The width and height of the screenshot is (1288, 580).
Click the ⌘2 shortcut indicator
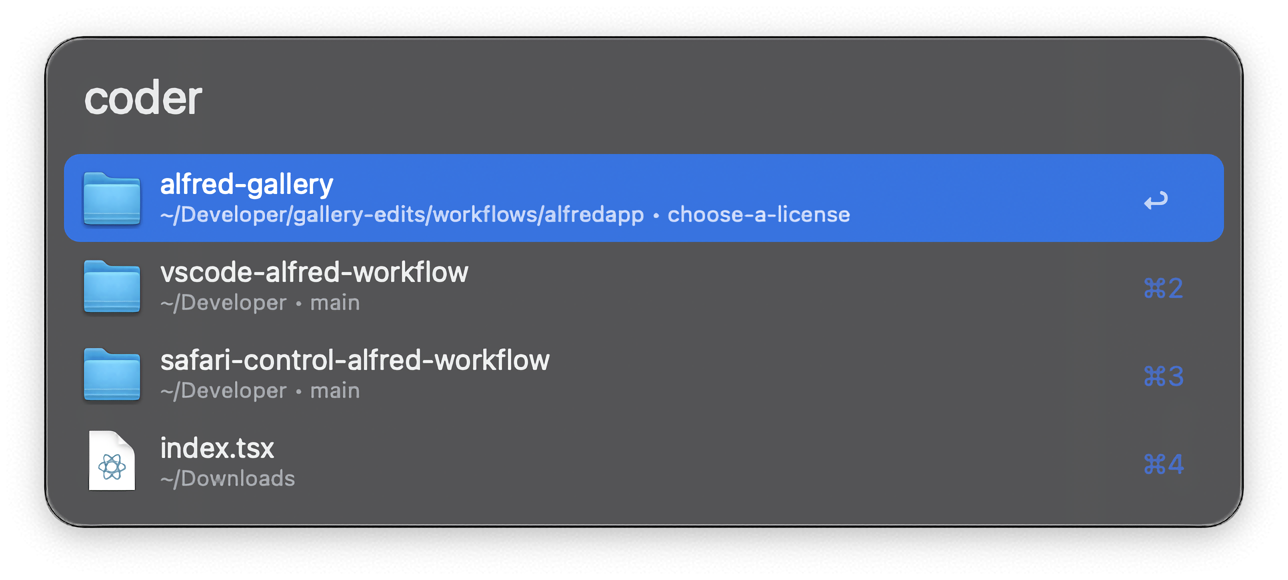[x=1163, y=289]
